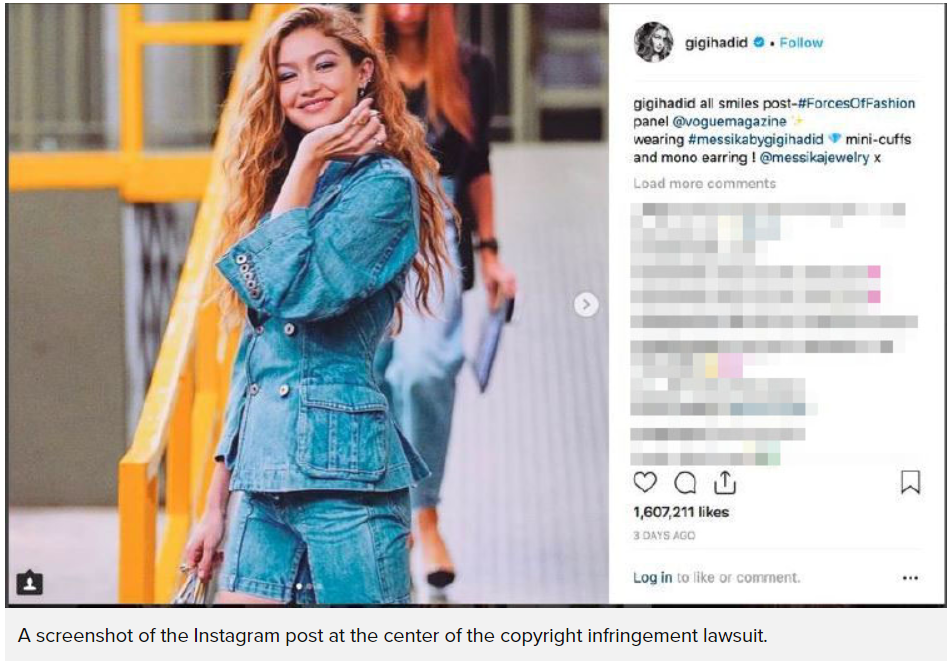Open the #ForcesOfFashion hashtag
Screen dimensions: 947x664
point(856,103)
